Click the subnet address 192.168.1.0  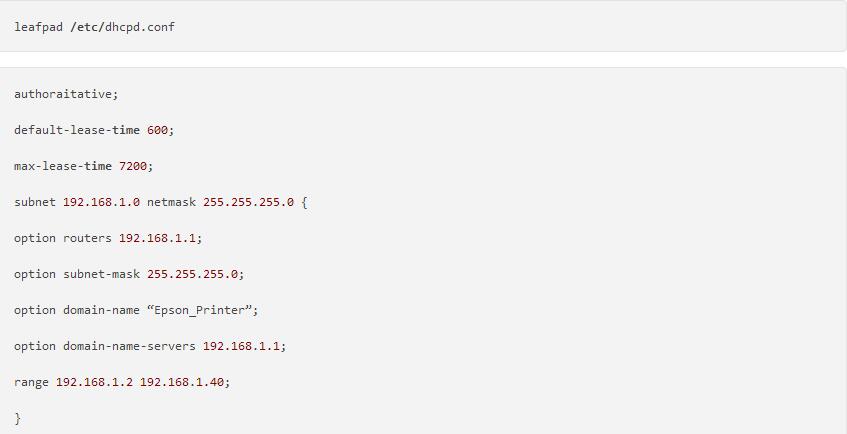click(x=101, y=202)
